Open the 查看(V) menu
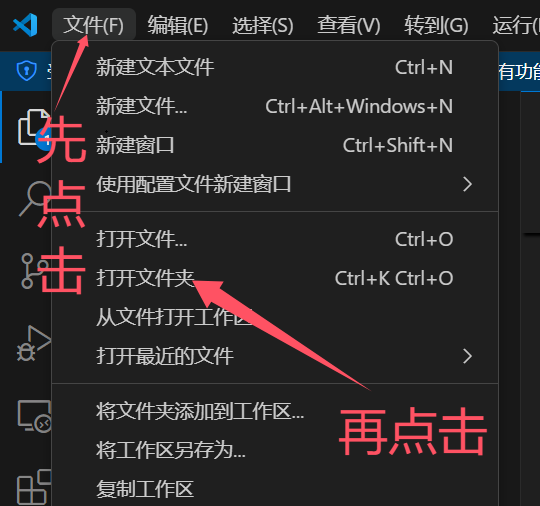540x506 pixels. tap(349, 25)
